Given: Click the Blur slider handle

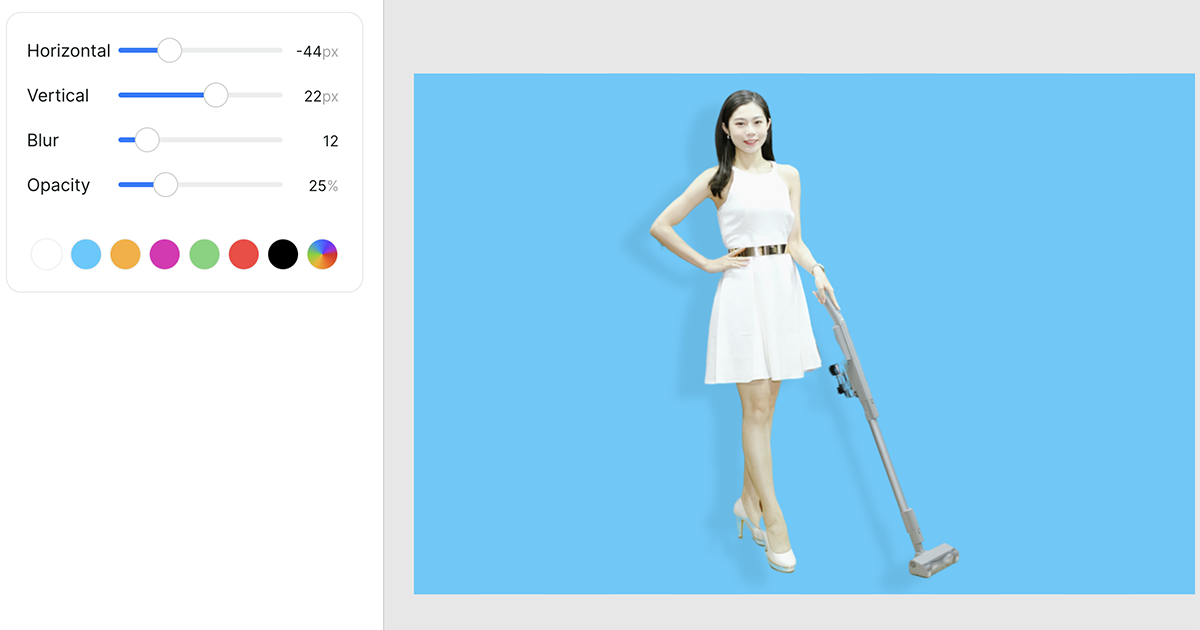Looking at the screenshot, I should [x=147, y=140].
